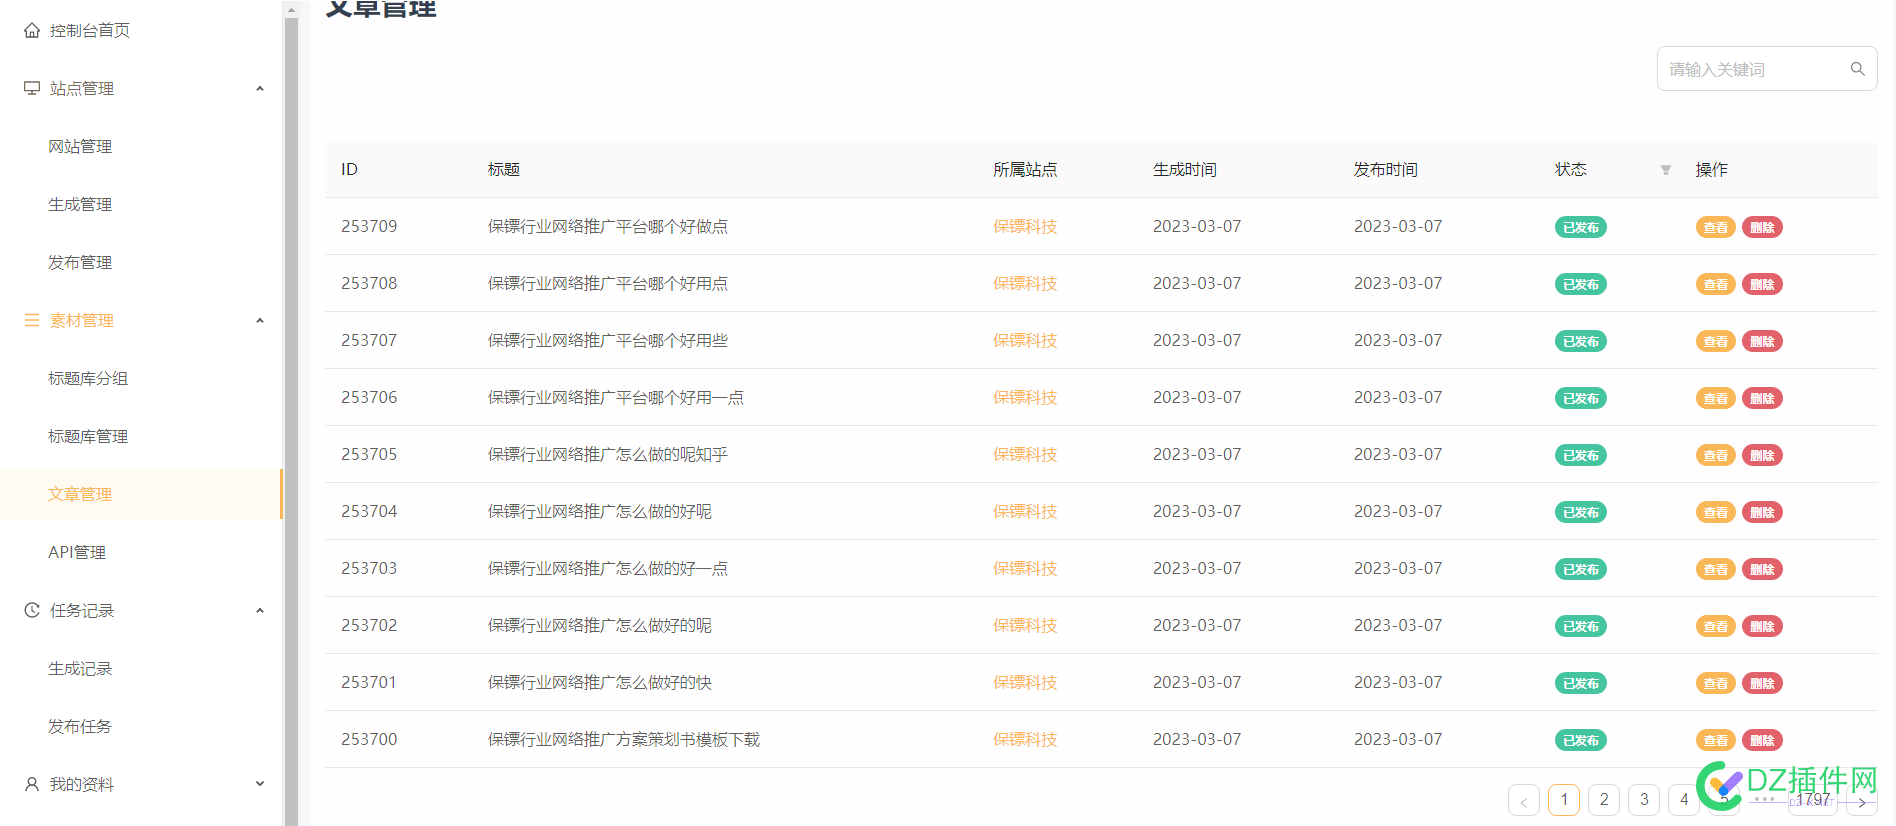Click 查看 for article 253703
The width and height of the screenshot is (1896, 826).
1716,569
